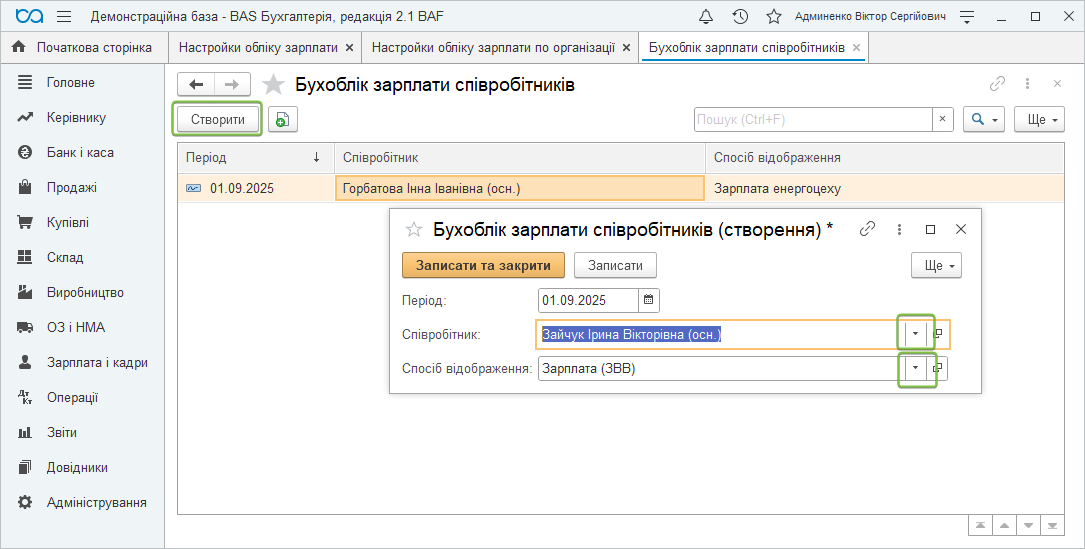The width and height of the screenshot is (1085, 549).
Task: Add dialog to favorites with star icon
Action: (414, 229)
